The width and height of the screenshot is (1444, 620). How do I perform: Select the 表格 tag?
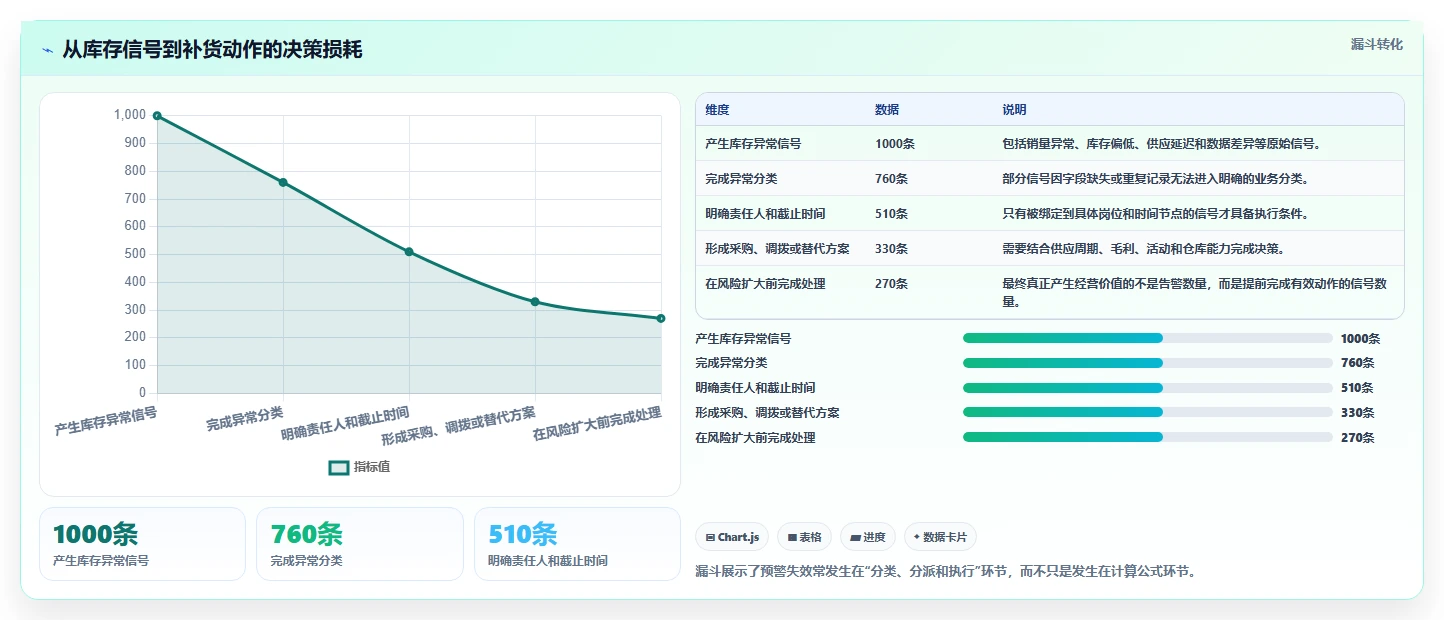(804, 537)
